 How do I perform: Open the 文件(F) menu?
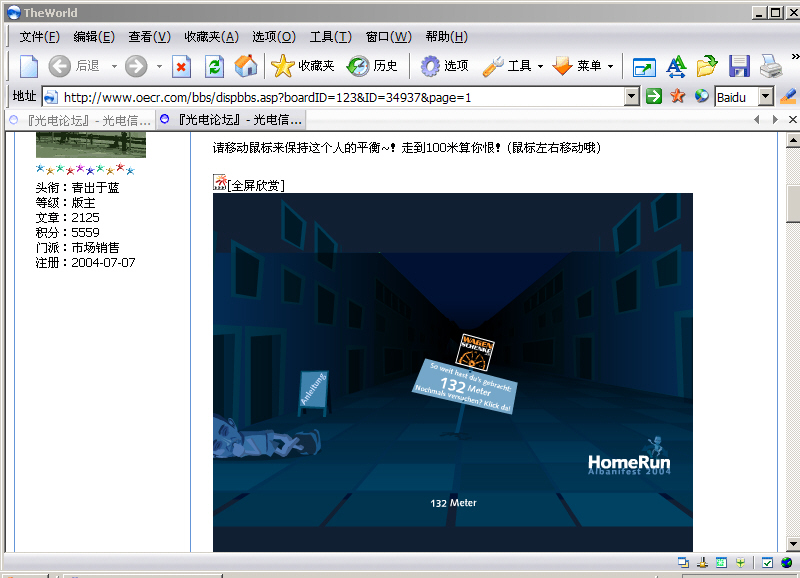point(39,37)
